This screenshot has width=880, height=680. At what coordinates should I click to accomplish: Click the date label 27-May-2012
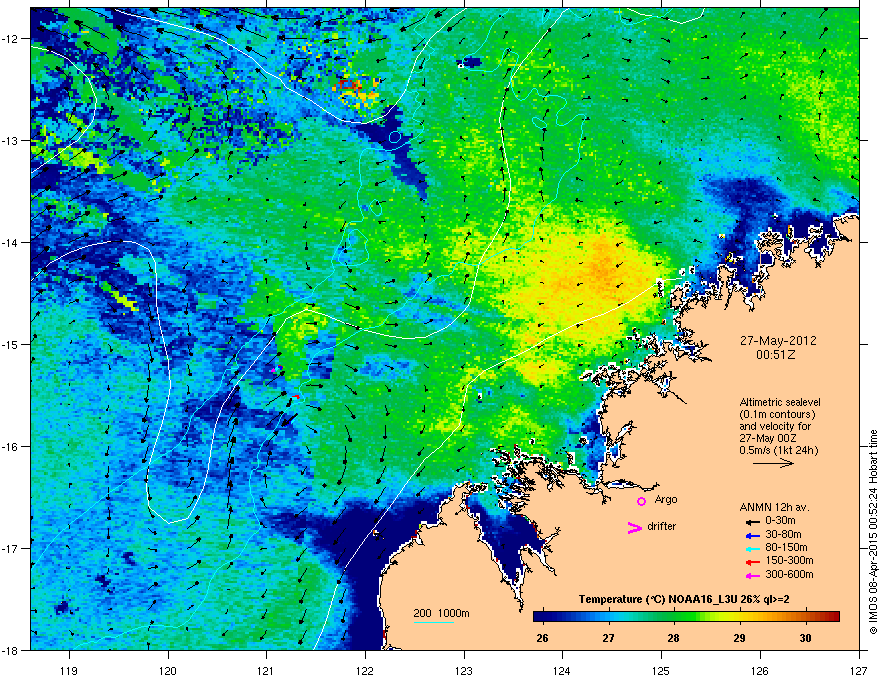777,341
